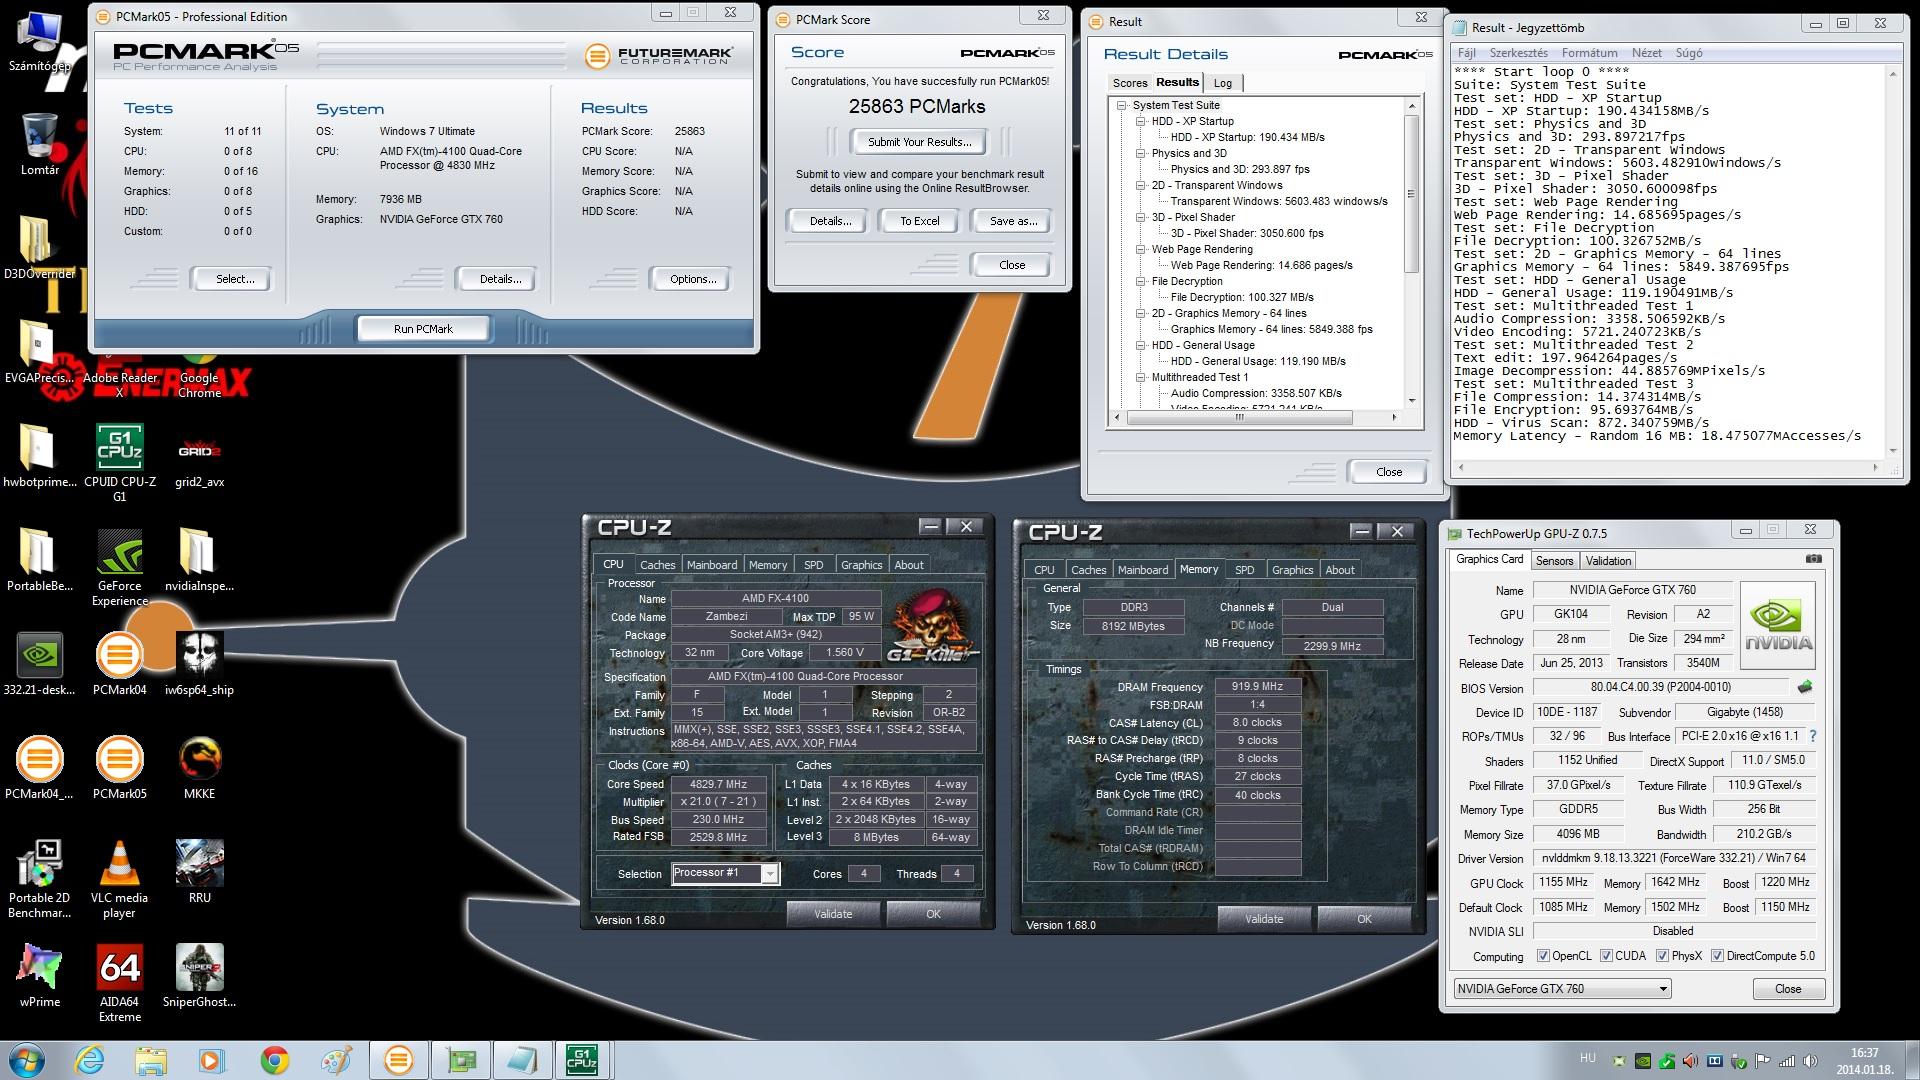The height and width of the screenshot is (1080, 1920).
Task: Open Szerkesztés menu in Notepad
Action: [x=1518, y=53]
